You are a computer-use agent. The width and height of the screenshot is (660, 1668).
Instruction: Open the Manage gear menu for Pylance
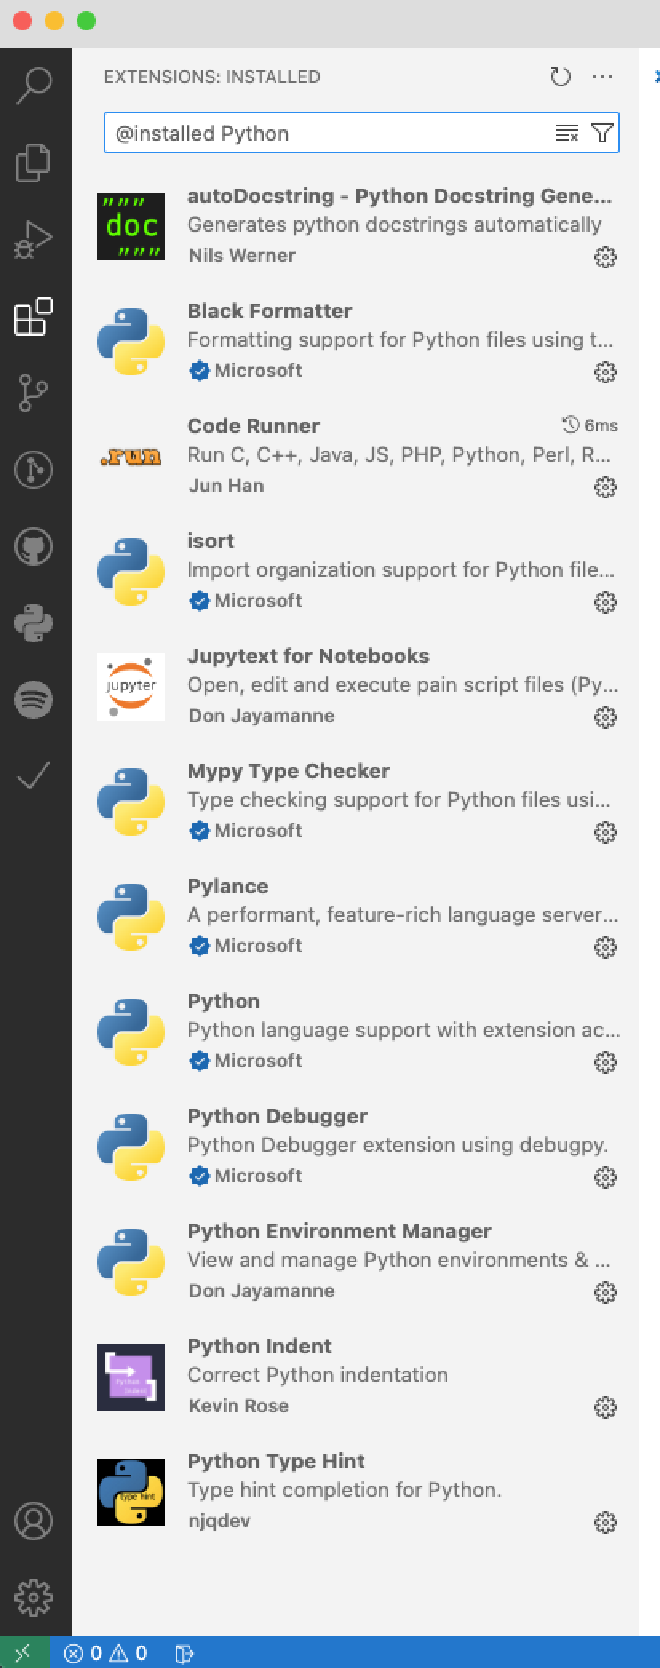(x=605, y=947)
